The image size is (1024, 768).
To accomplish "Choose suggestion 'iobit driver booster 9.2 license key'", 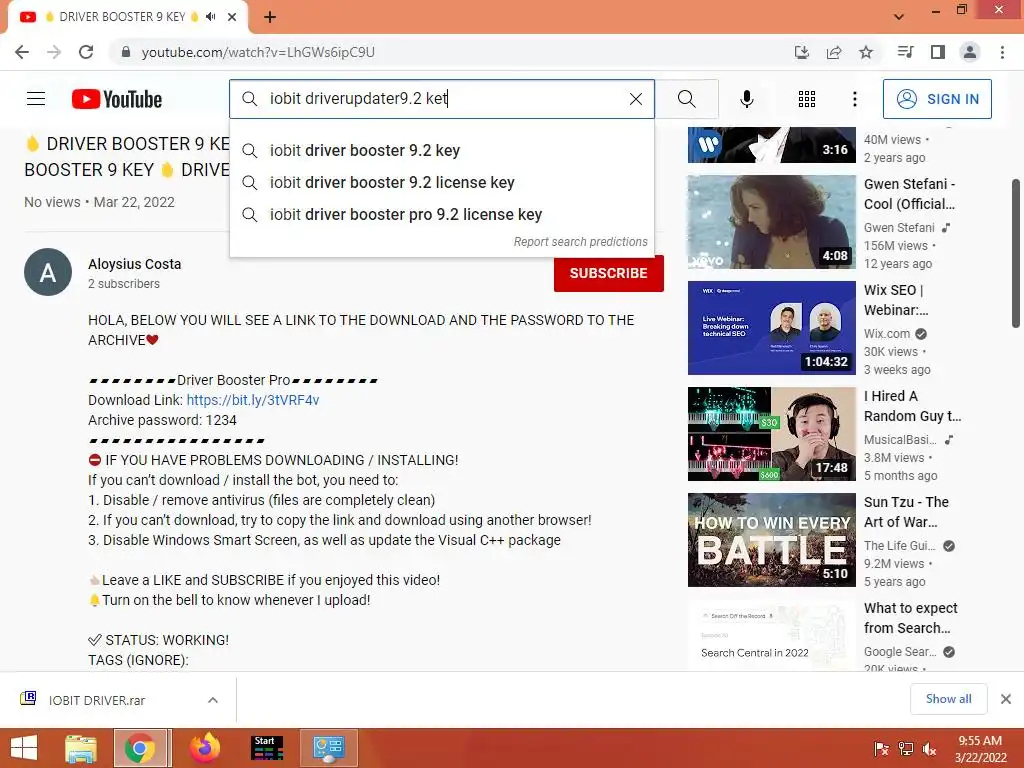I will click(442, 182).
